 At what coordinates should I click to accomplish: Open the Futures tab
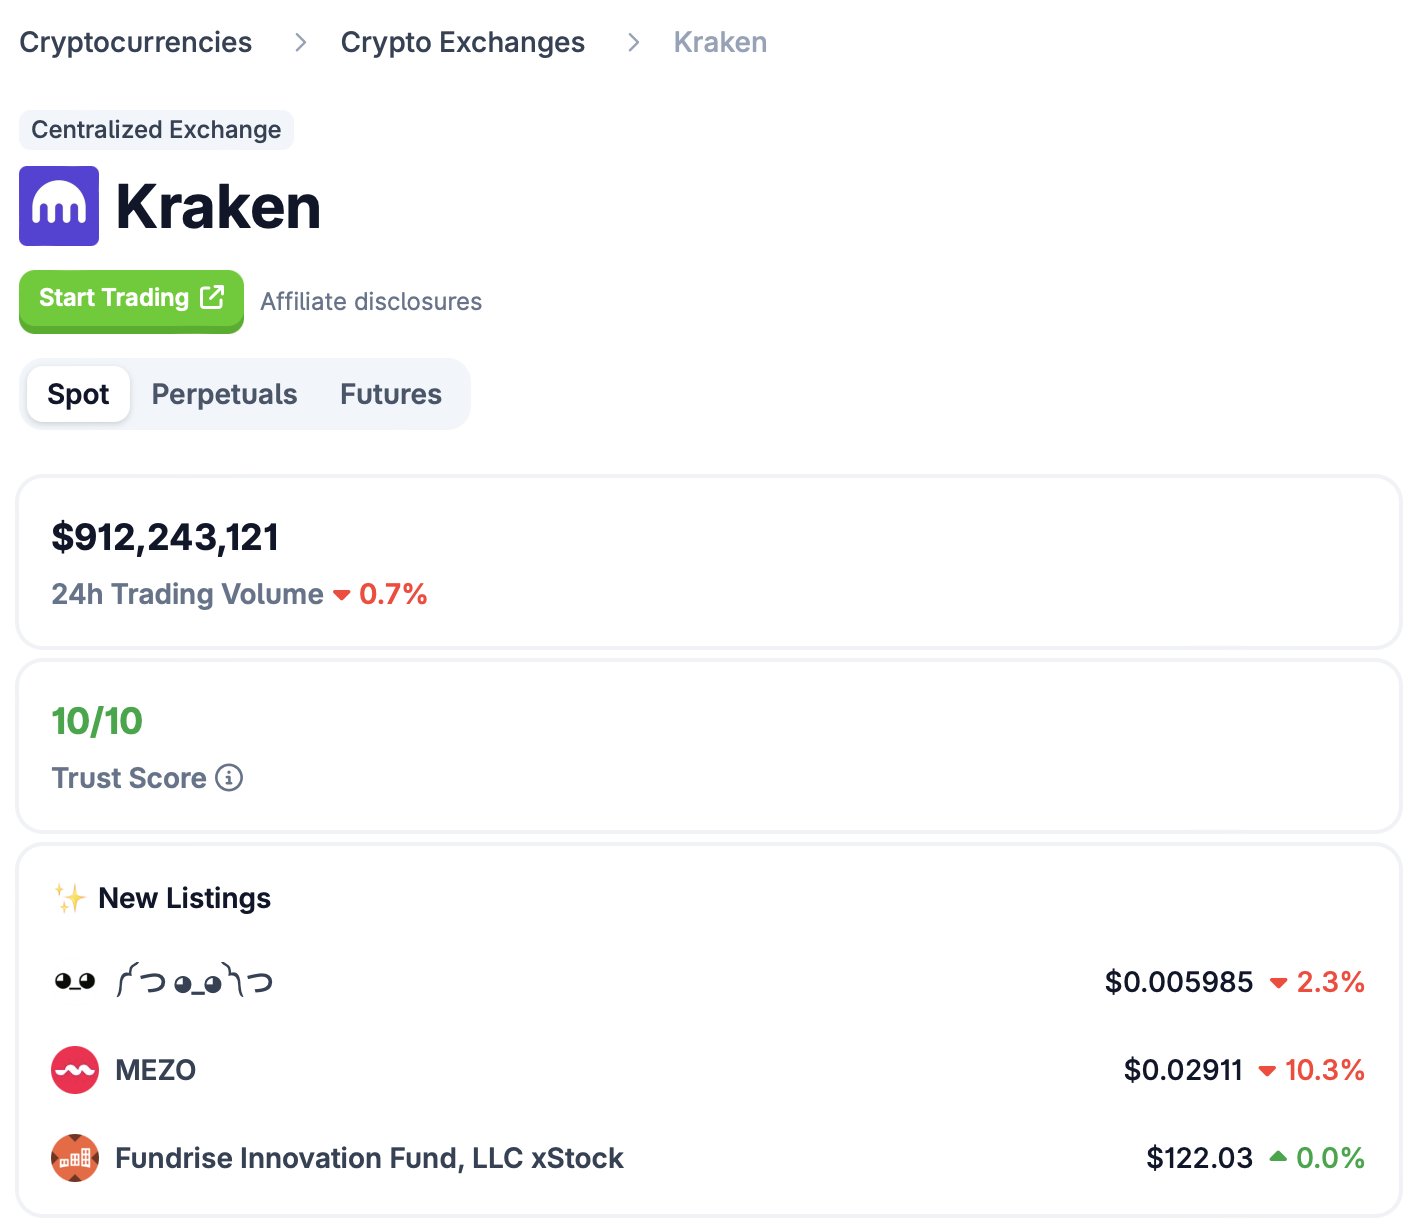pos(390,394)
